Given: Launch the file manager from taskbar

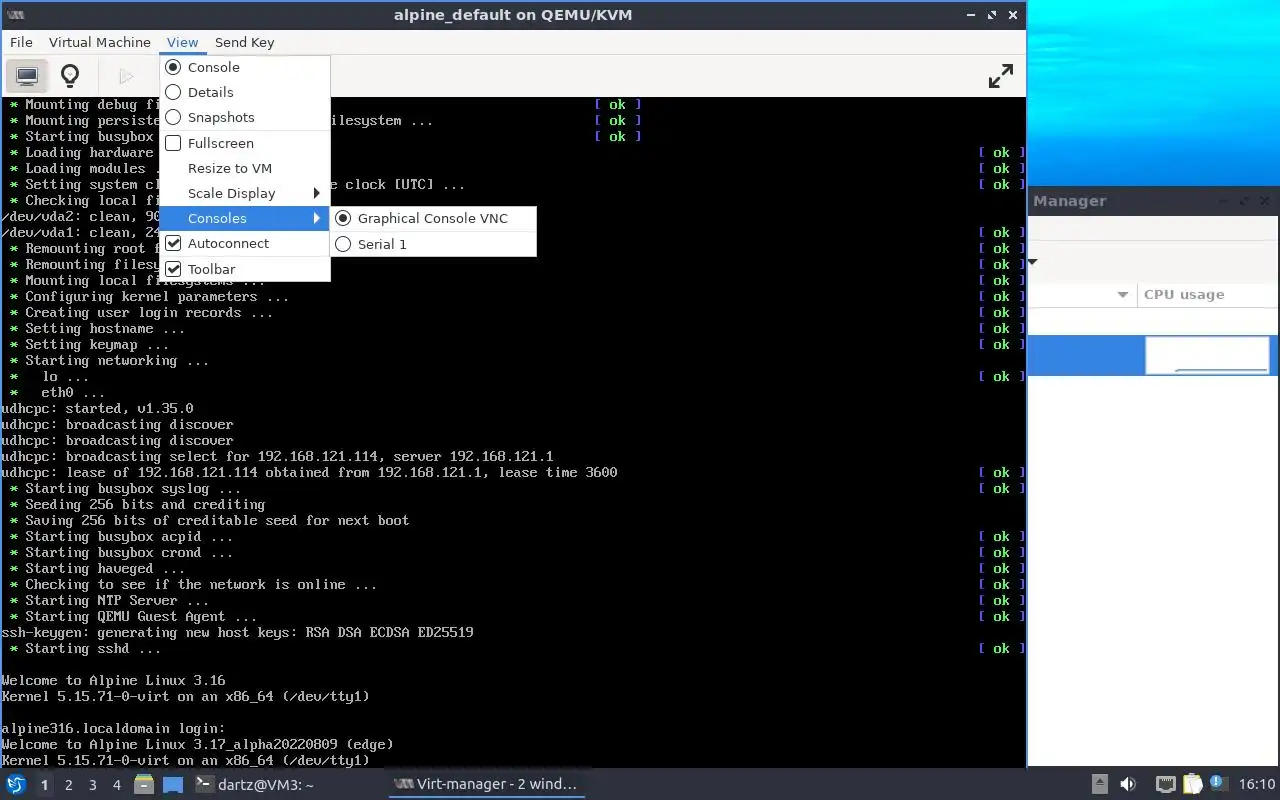Looking at the screenshot, I should coord(145,785).
